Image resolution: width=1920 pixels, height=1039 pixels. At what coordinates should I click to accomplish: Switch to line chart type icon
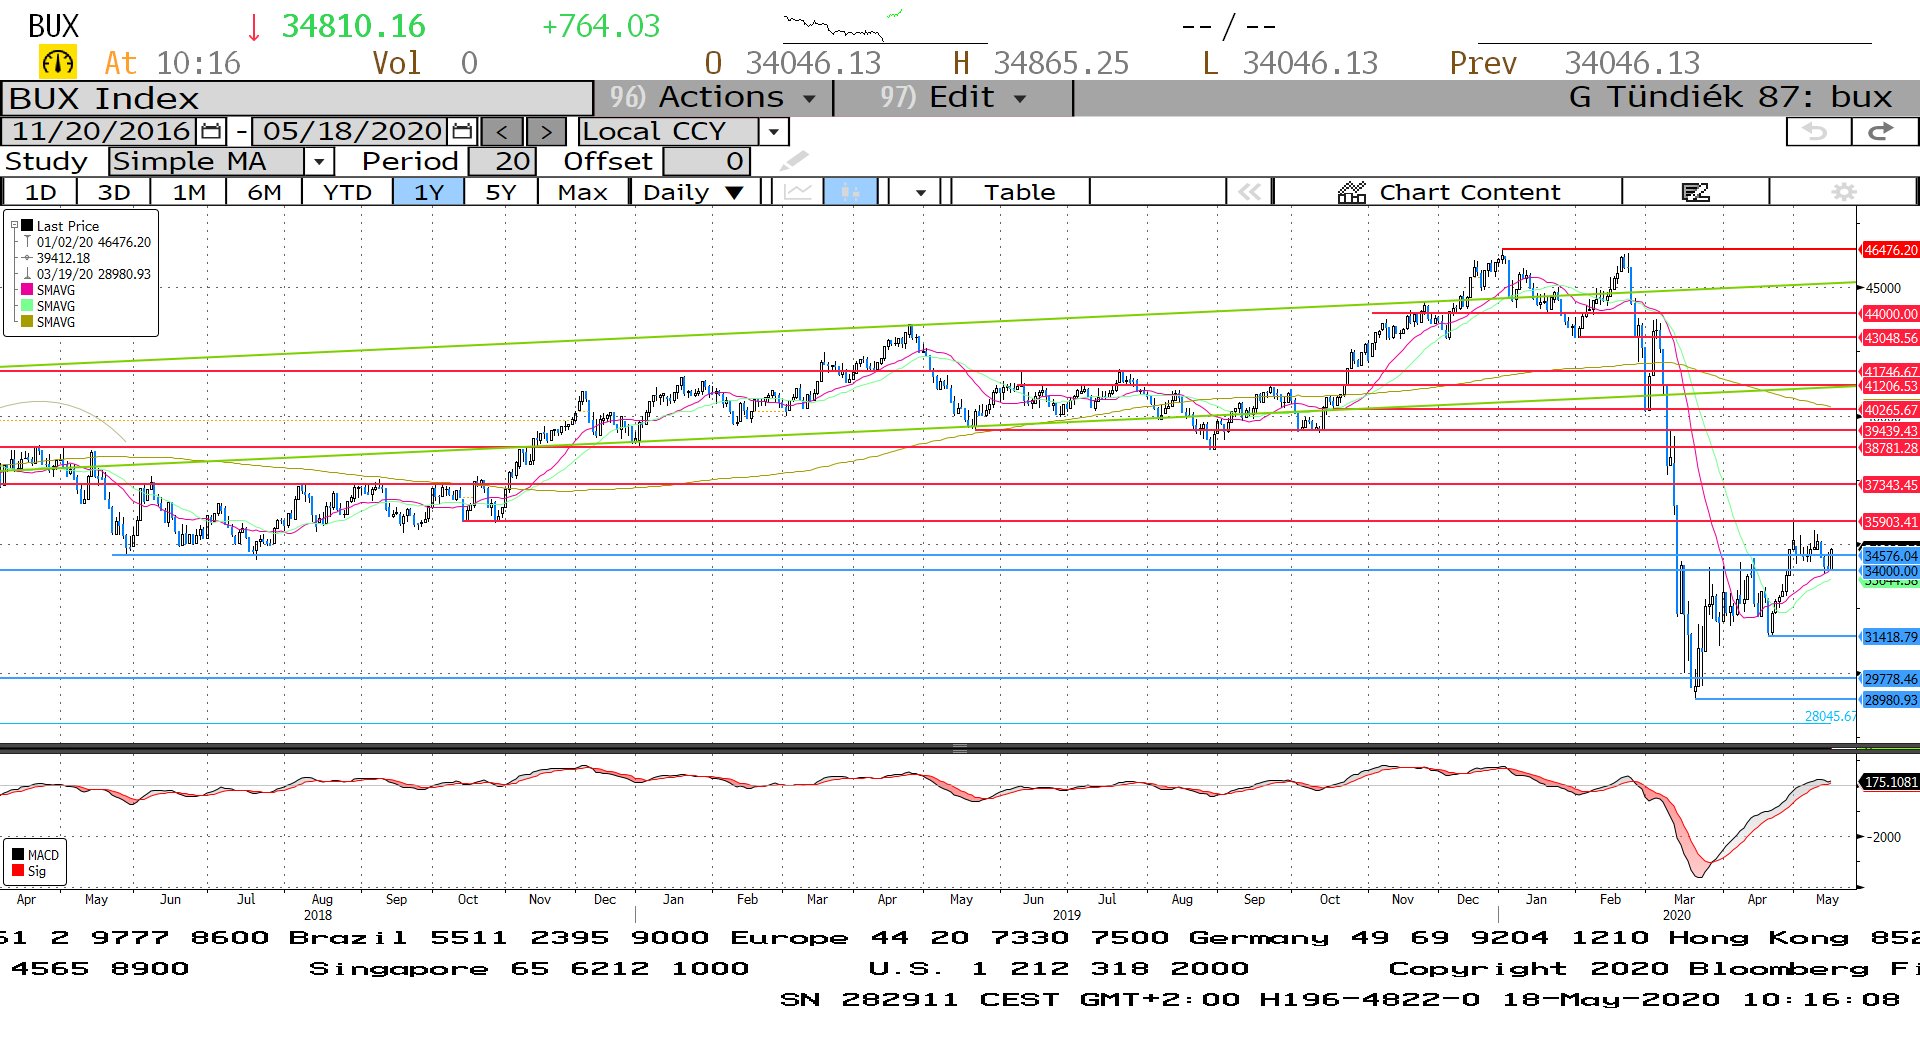[797, 192]
